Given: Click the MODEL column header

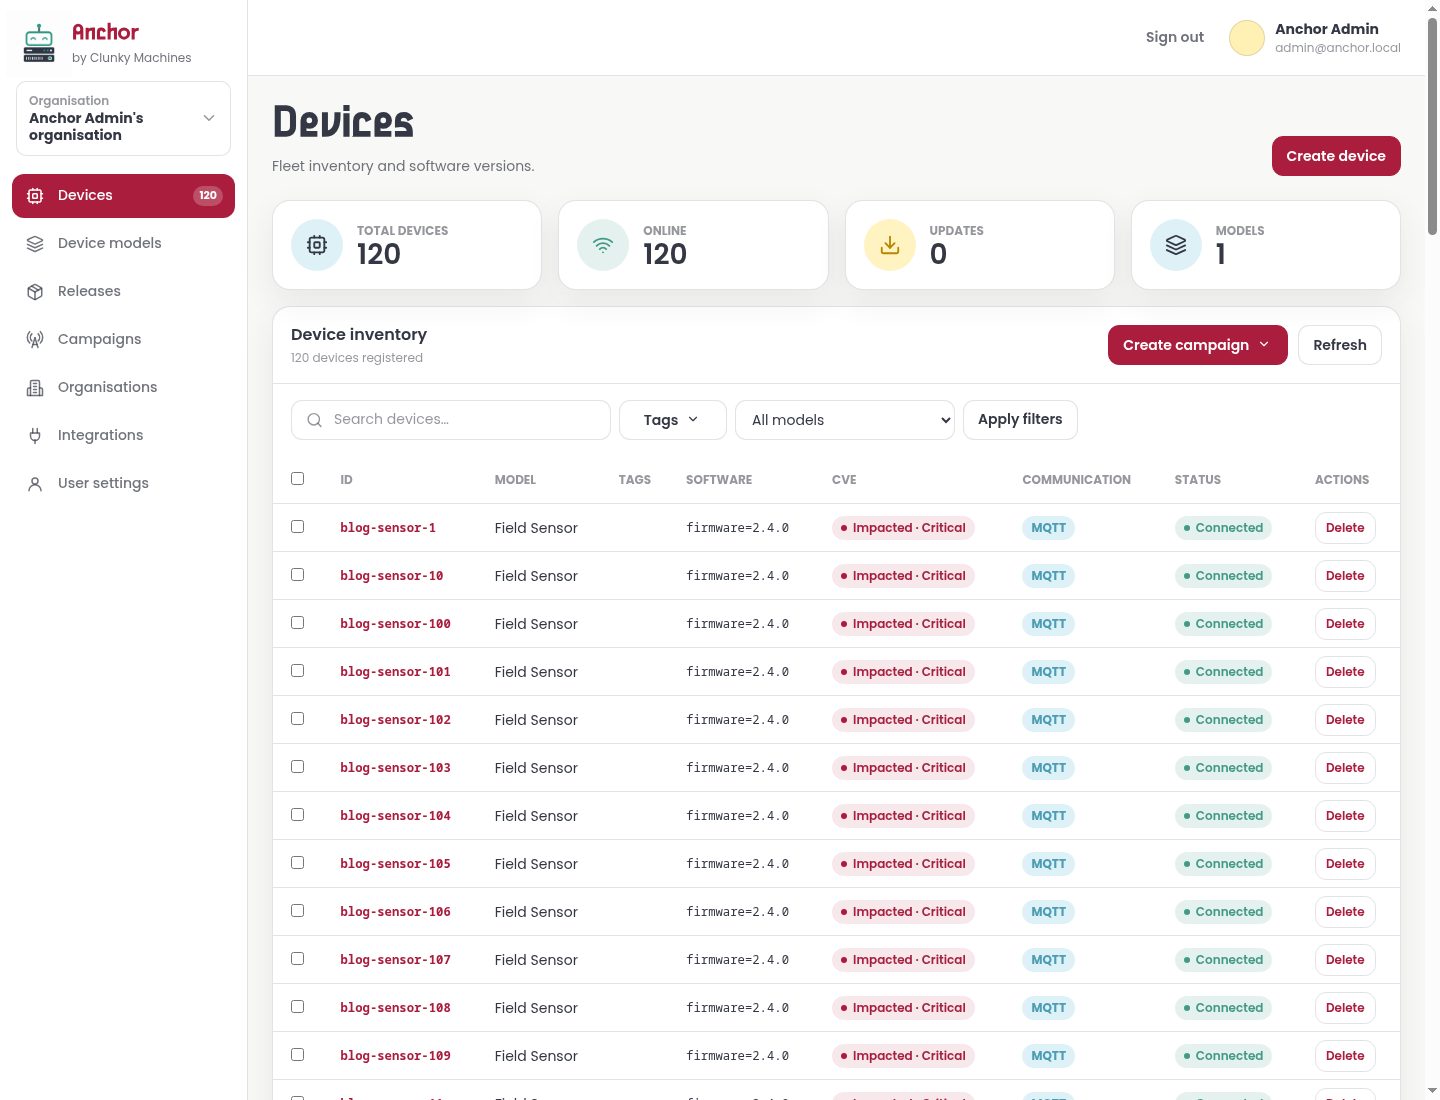Looking at the screenshot, I should coord(515,480).
